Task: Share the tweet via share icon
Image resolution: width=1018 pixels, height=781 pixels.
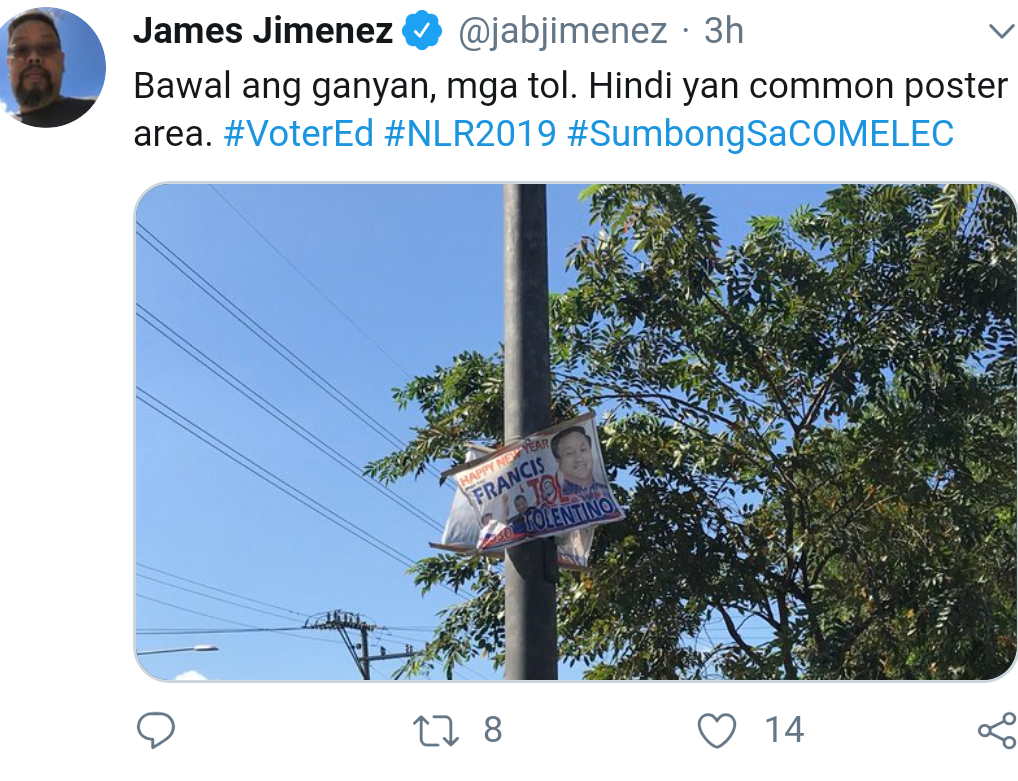Action: (x=998, y=730)
